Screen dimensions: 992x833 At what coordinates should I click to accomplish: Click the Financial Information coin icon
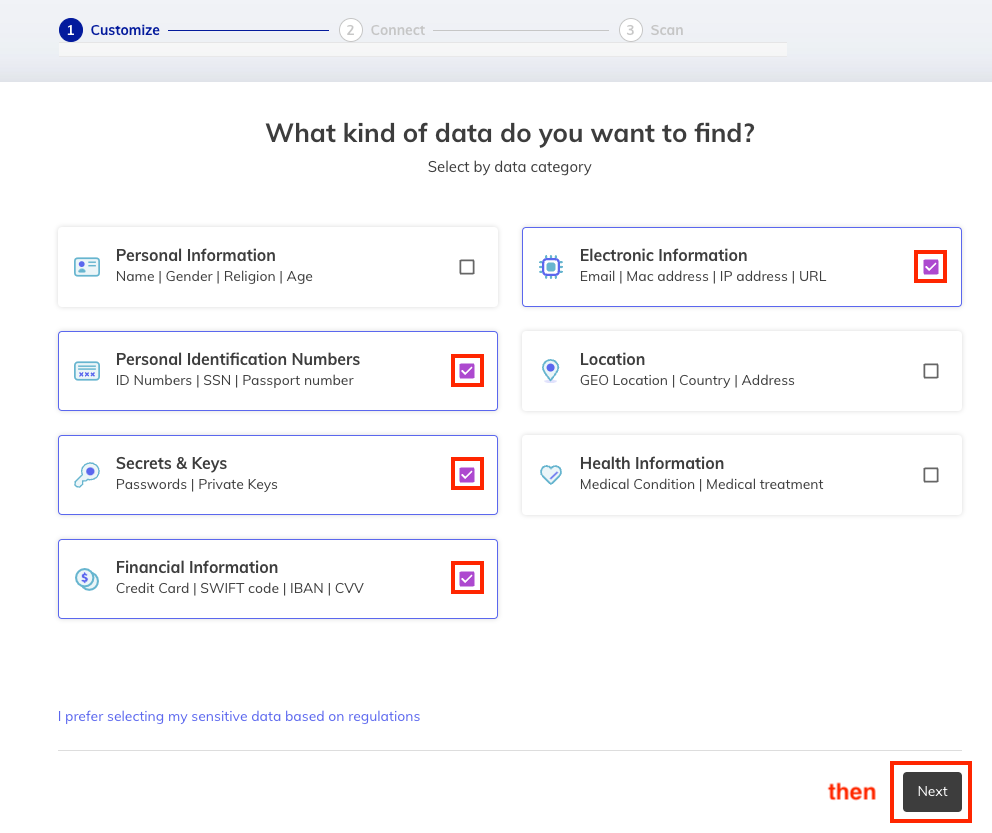click(87, 578)
